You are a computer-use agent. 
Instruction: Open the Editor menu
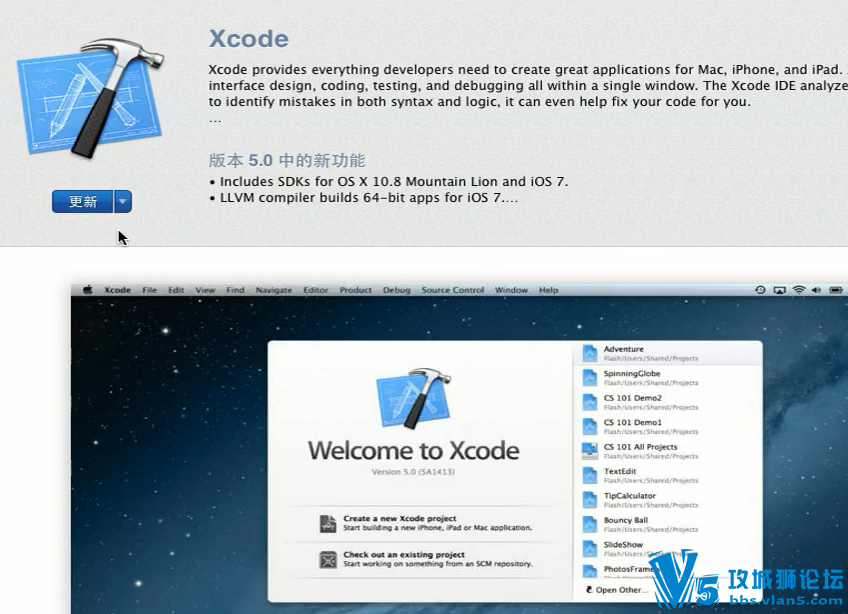click(x=316, y=290)
